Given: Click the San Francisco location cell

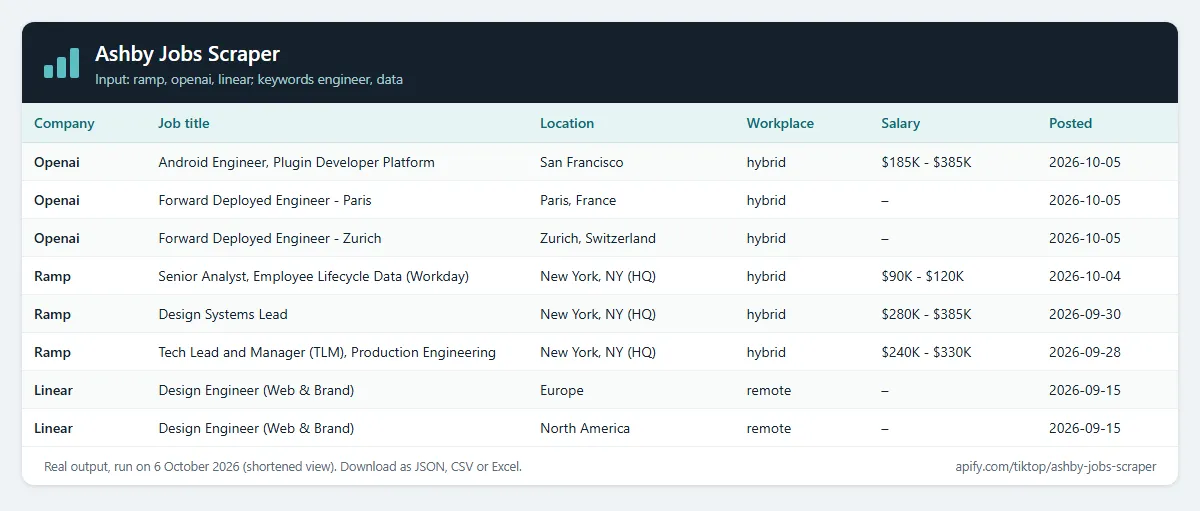Looking at the screenshot, I should (581, 162).
